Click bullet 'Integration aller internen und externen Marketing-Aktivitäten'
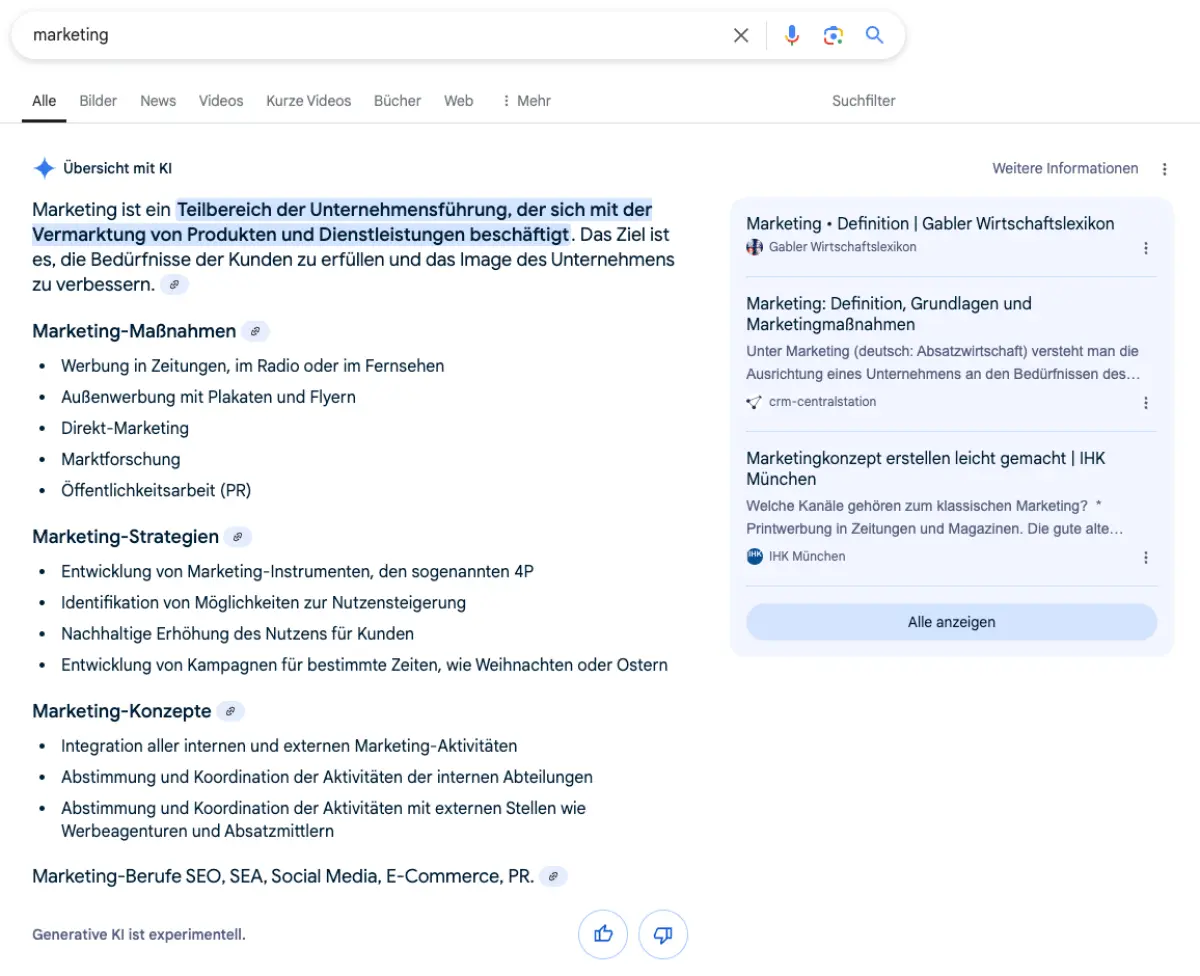This screenshot has width=1200, height=976. [289, 746]
